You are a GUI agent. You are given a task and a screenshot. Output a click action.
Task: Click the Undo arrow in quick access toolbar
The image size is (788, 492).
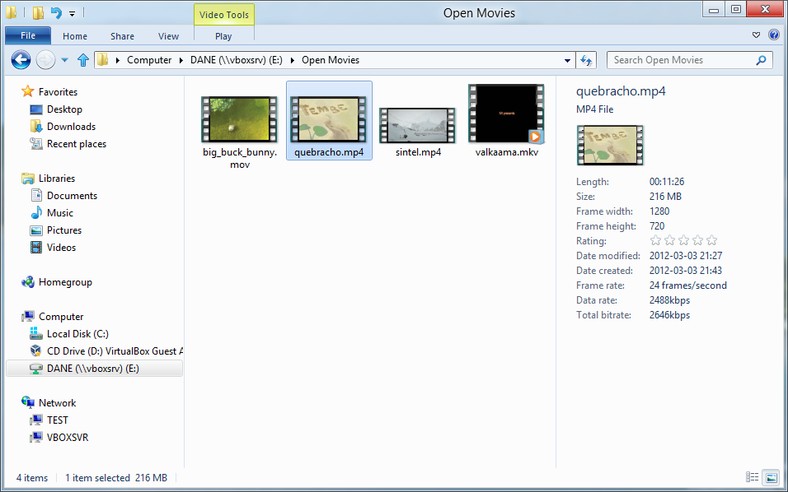tap(56, 13)
